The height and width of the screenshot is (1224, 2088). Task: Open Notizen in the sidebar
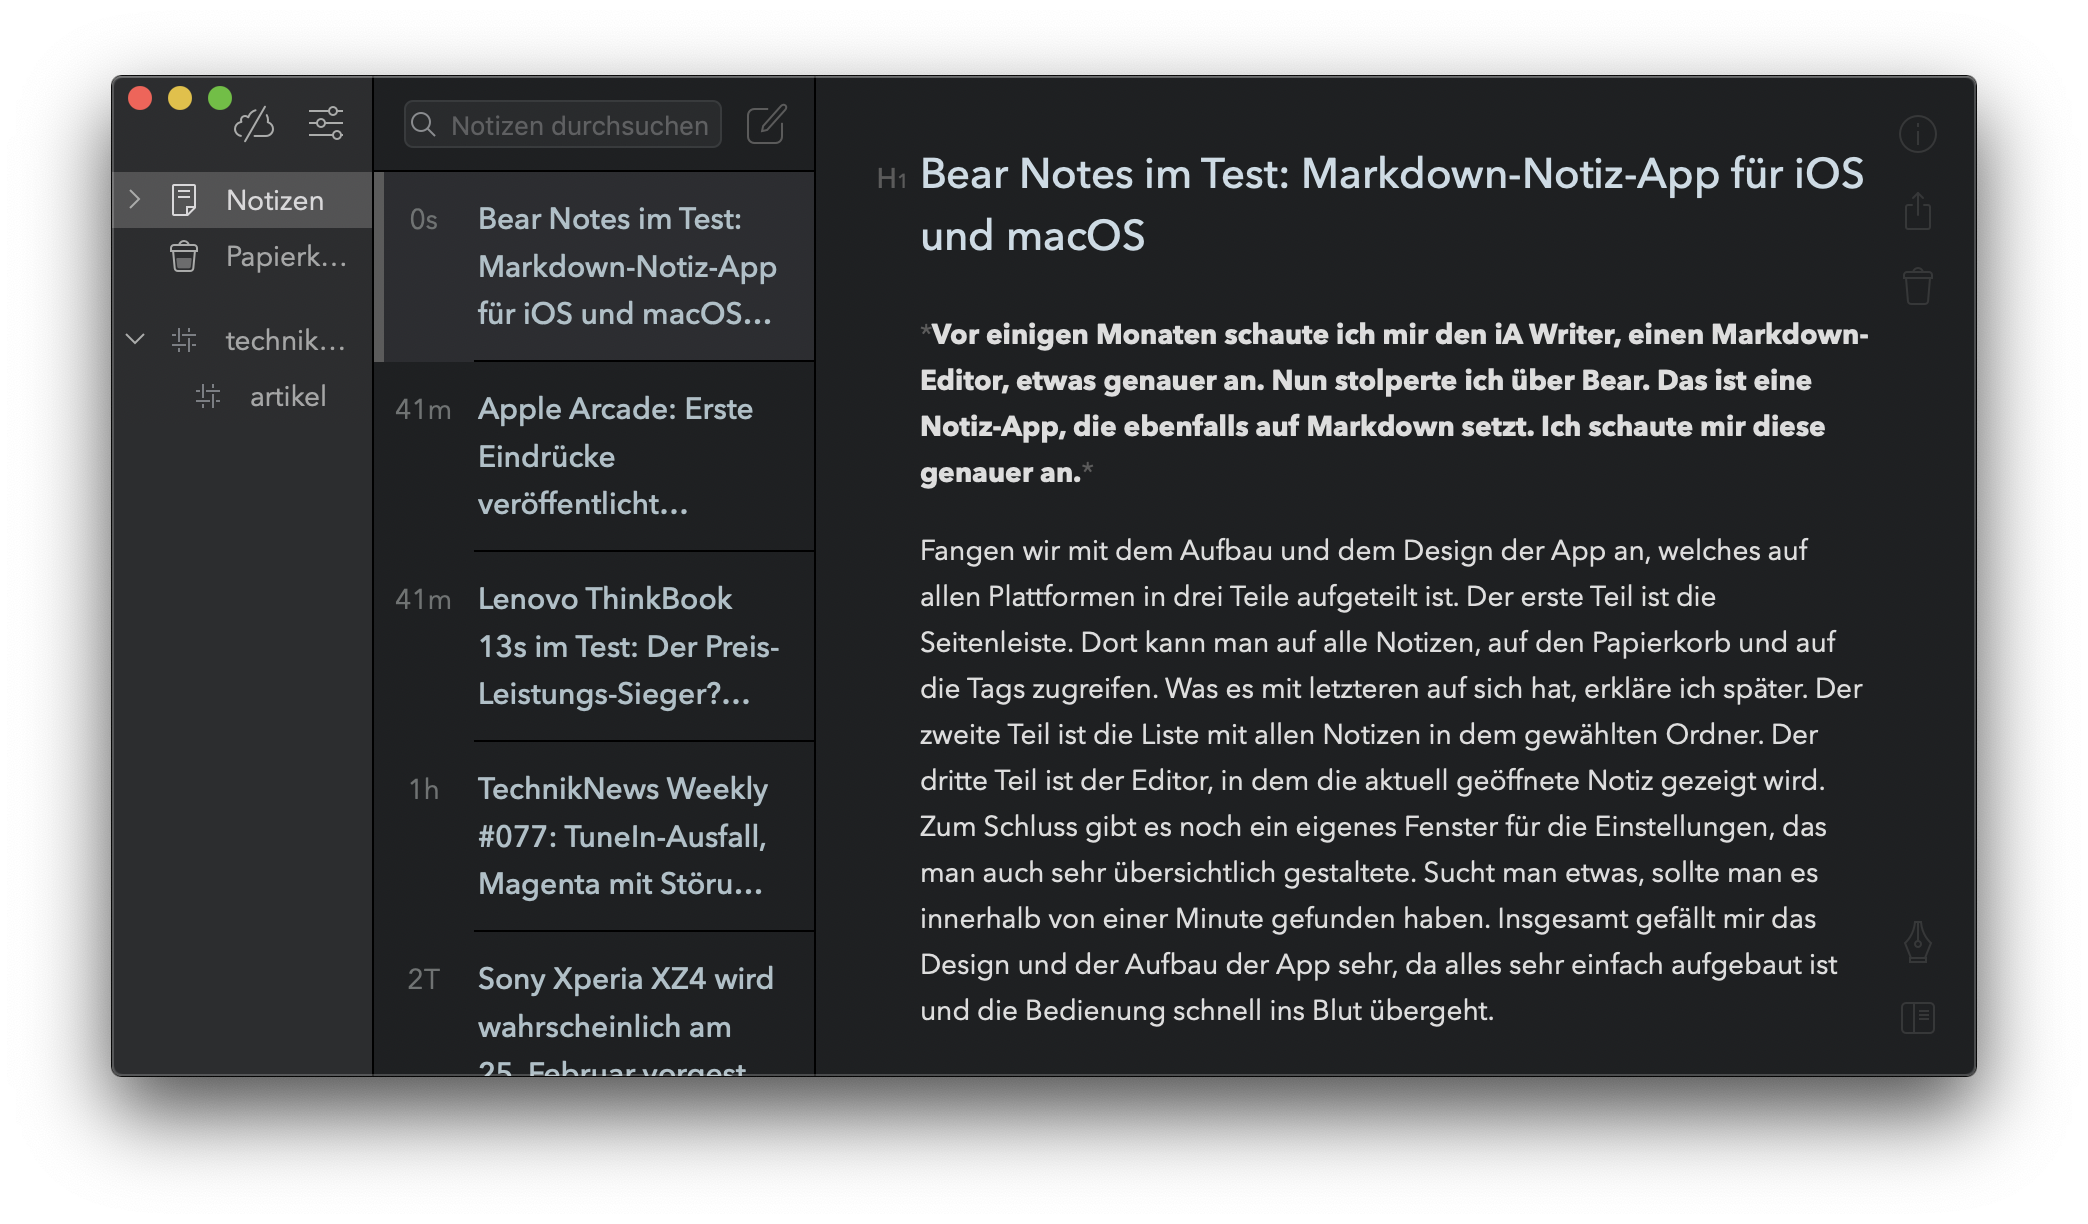tap(243, 200)
